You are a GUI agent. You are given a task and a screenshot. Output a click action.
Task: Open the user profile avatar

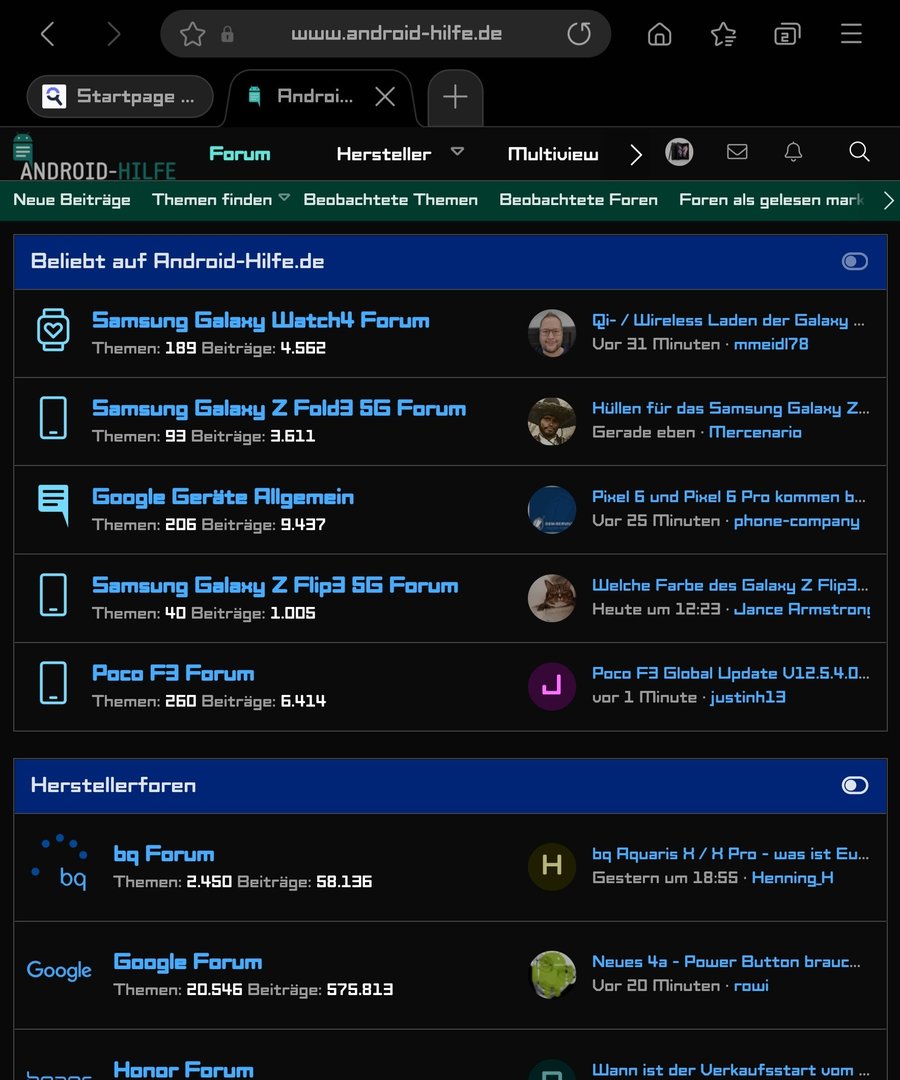point(679,152)
